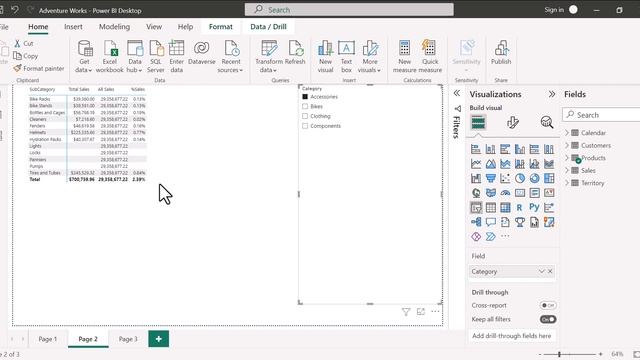Click the title bar Search box

[349, 9]
